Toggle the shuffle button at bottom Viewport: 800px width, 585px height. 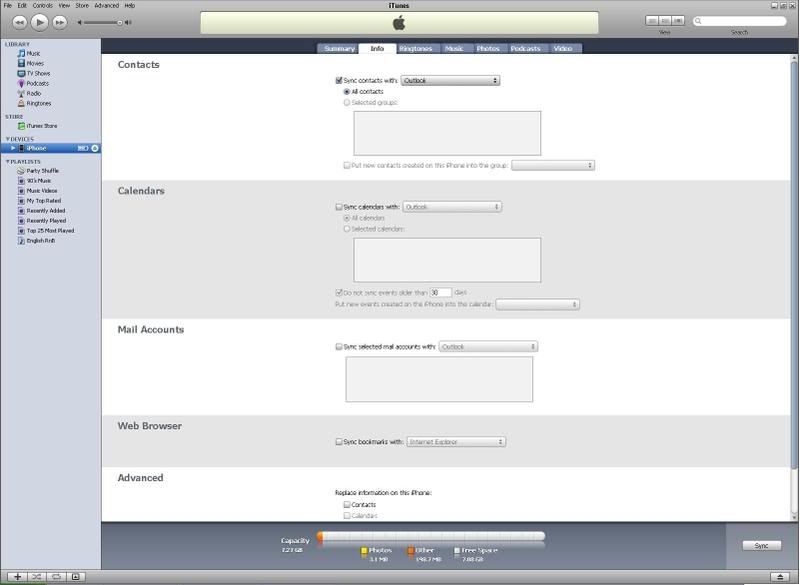[x=37, y=577]
